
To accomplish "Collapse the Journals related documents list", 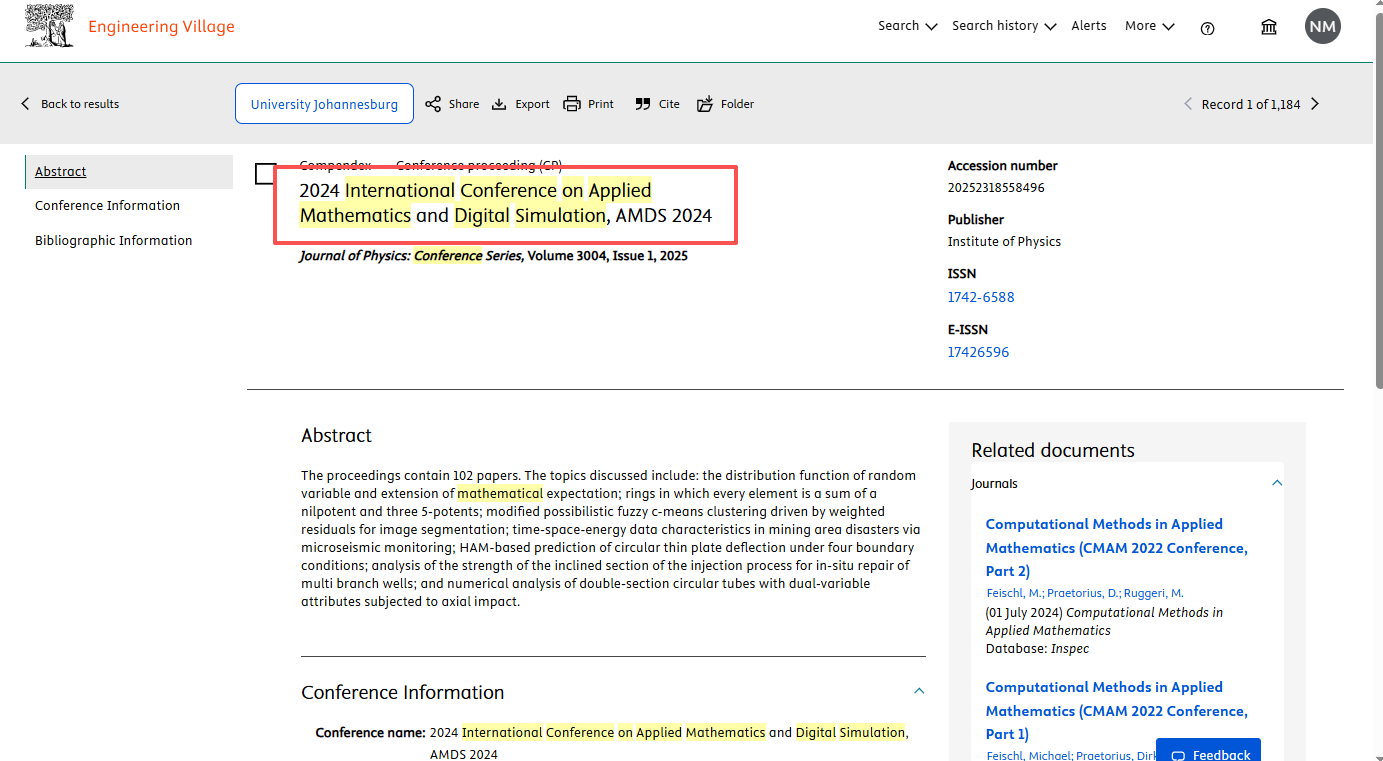I will (x=1277, y=483).
